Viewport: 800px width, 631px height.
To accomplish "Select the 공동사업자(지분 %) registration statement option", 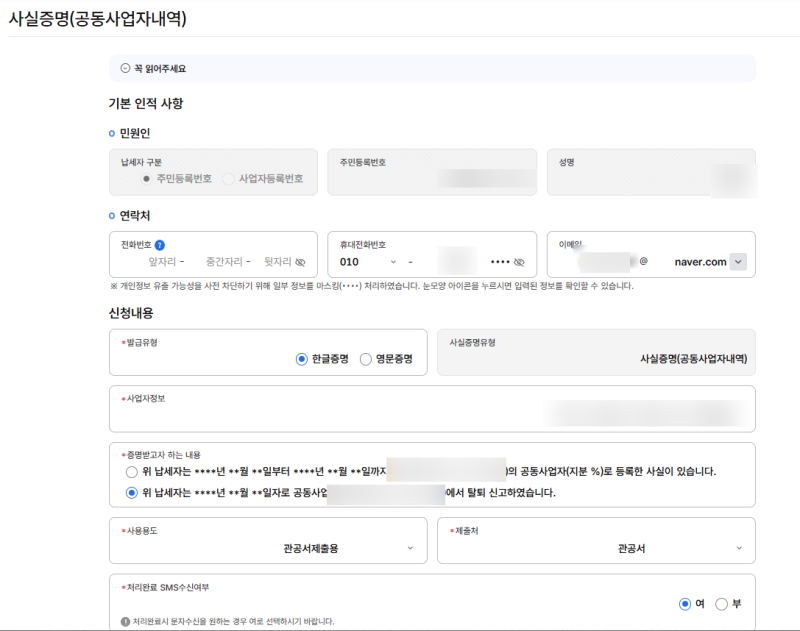I will point(132,472).
